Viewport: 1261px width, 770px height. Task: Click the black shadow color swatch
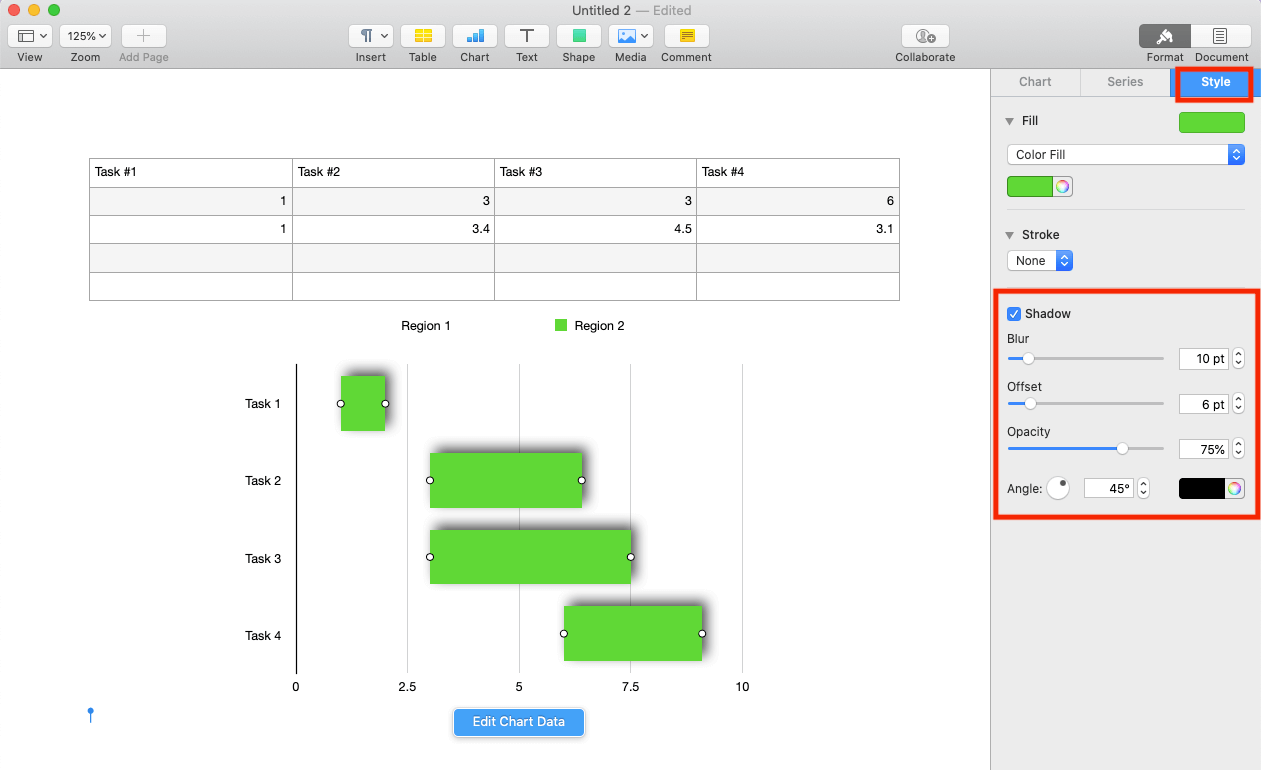pos(1202,488)
